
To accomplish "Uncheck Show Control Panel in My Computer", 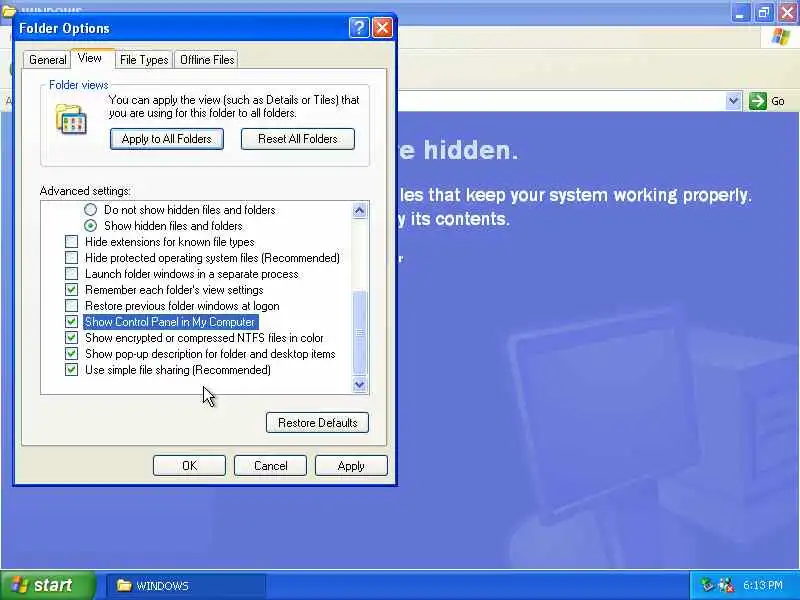I will (x=71, y=322).
